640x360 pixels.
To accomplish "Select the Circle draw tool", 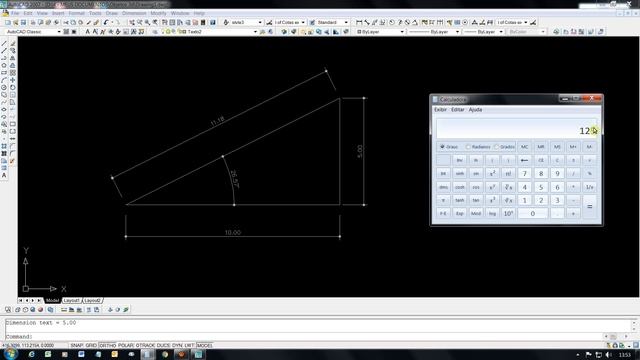I will [4, 87].
